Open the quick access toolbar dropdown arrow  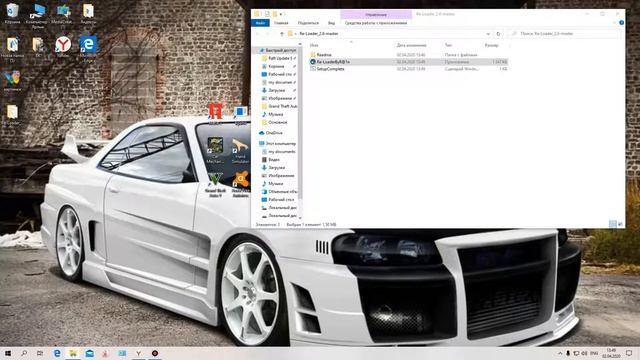[x=281, y=14]
